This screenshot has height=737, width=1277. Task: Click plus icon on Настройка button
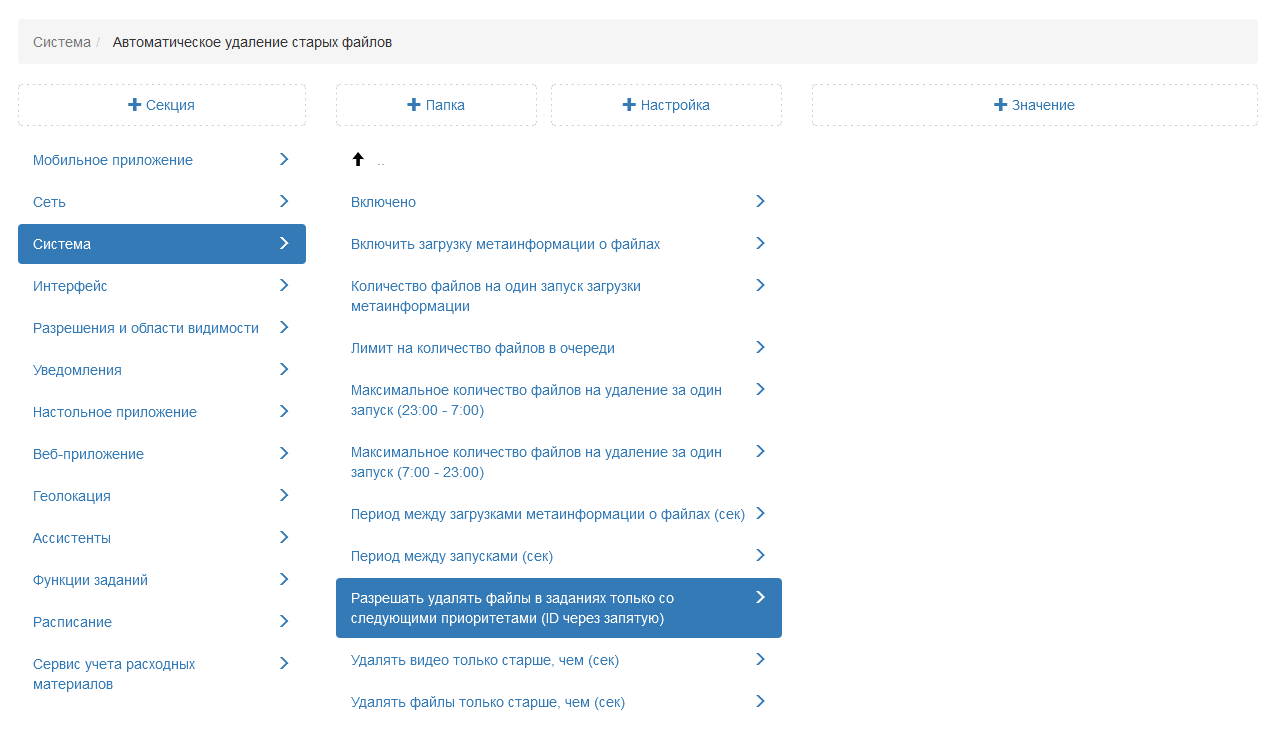click(629, 105)
